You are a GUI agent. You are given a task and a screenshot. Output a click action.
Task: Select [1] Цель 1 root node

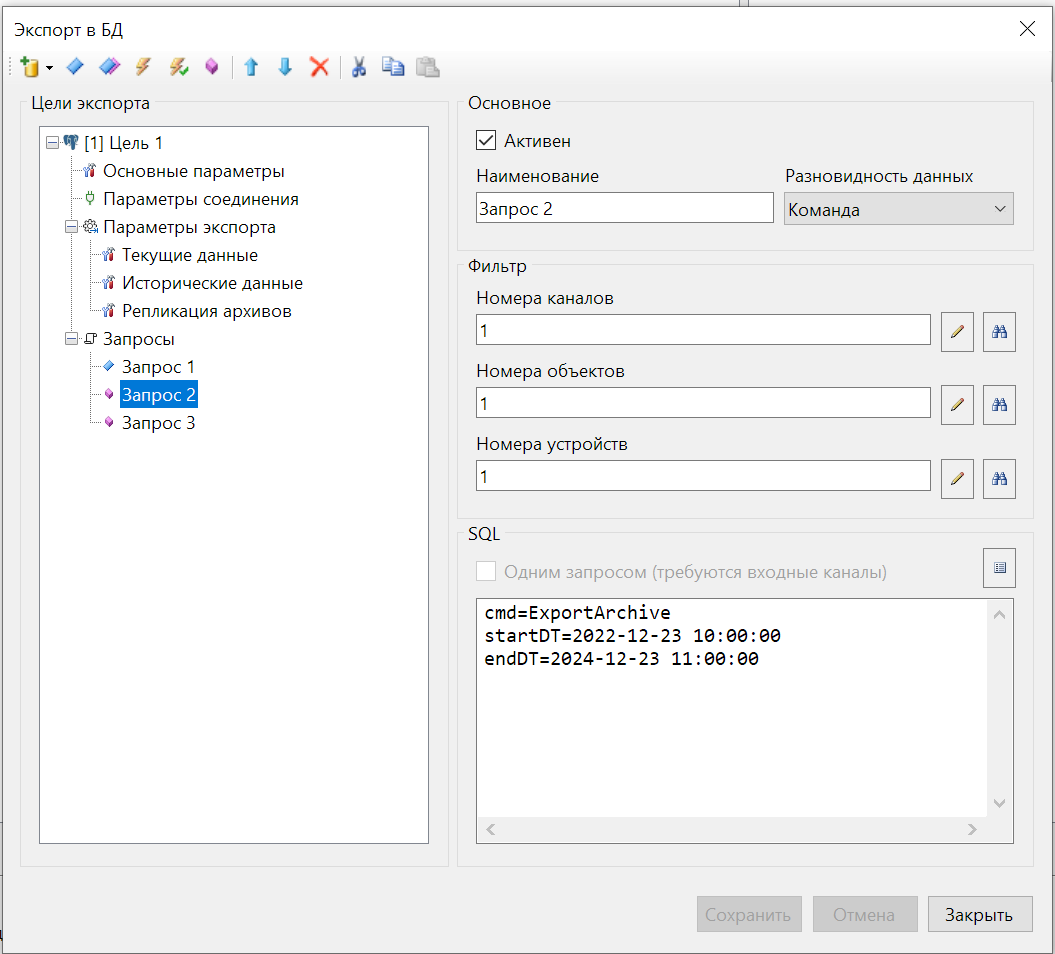click(123, 143)
